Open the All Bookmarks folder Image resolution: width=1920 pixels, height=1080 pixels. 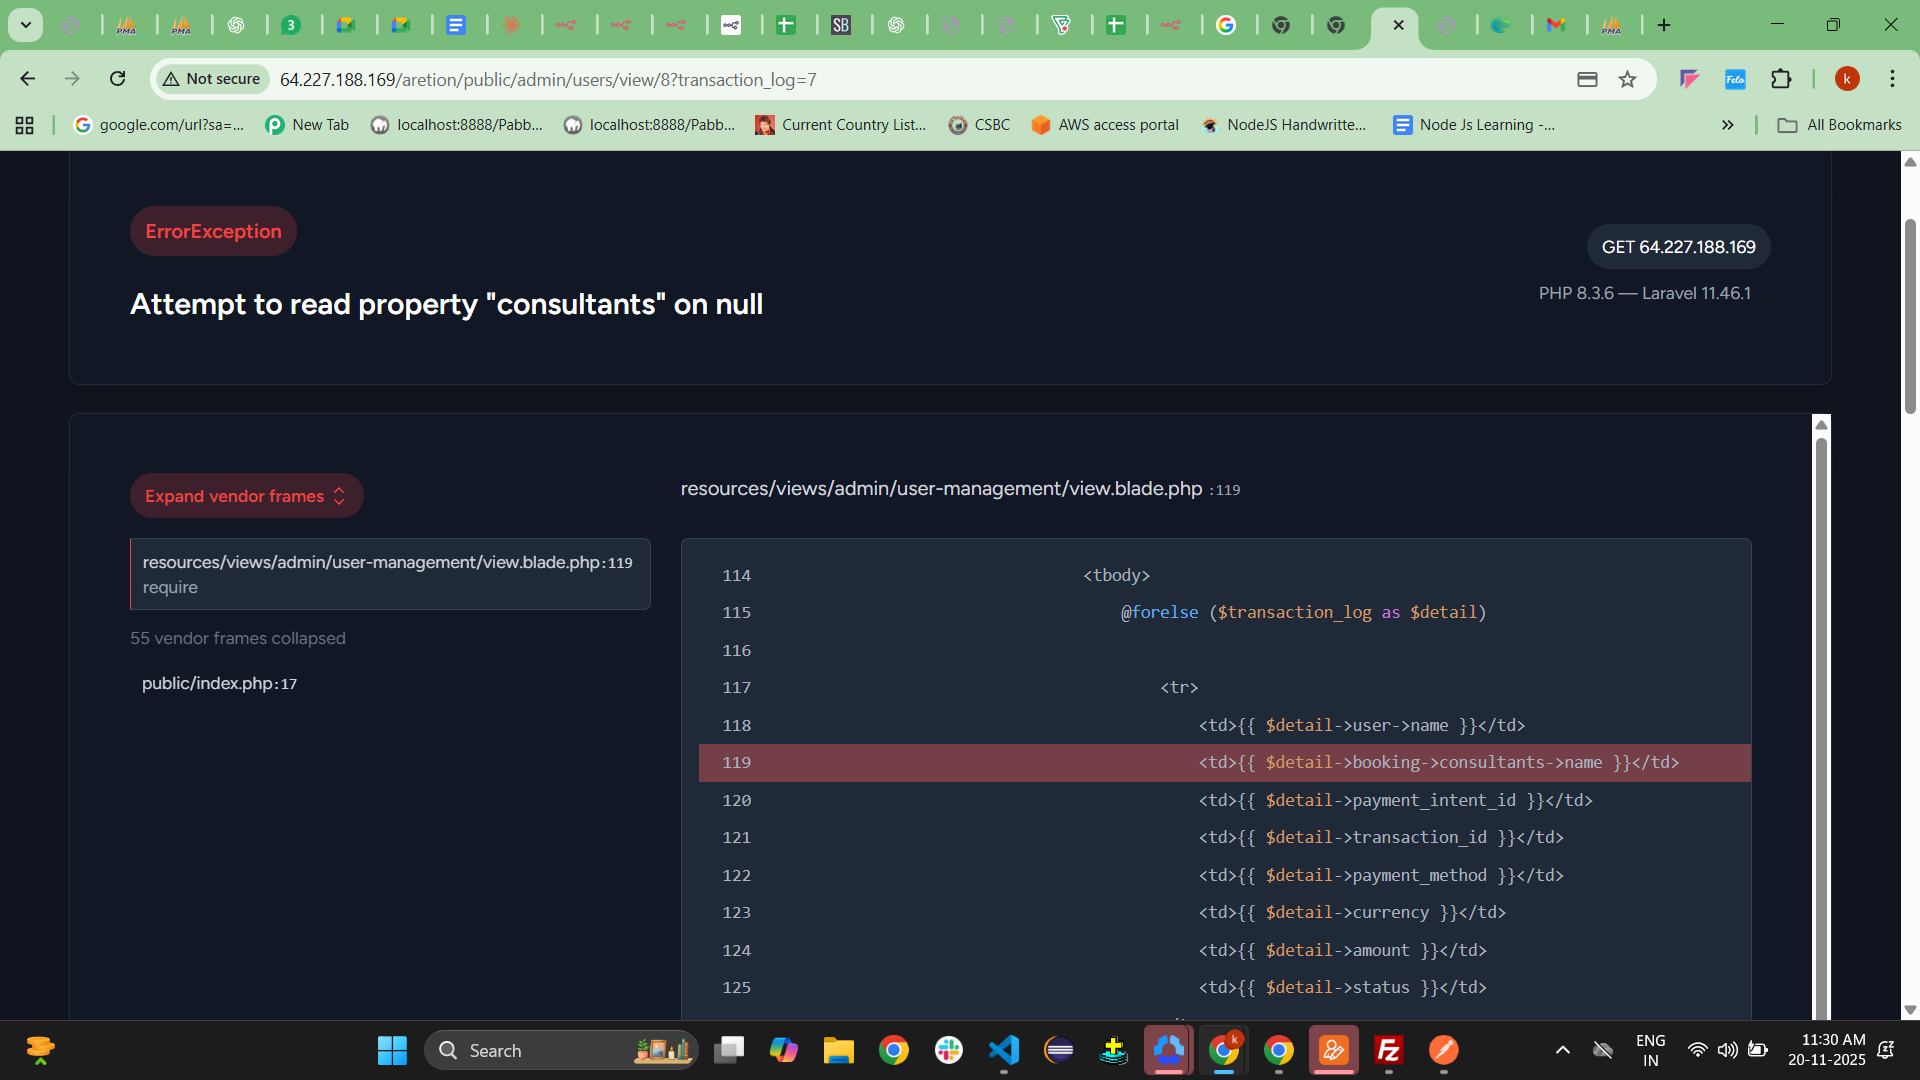(1839, 125)
